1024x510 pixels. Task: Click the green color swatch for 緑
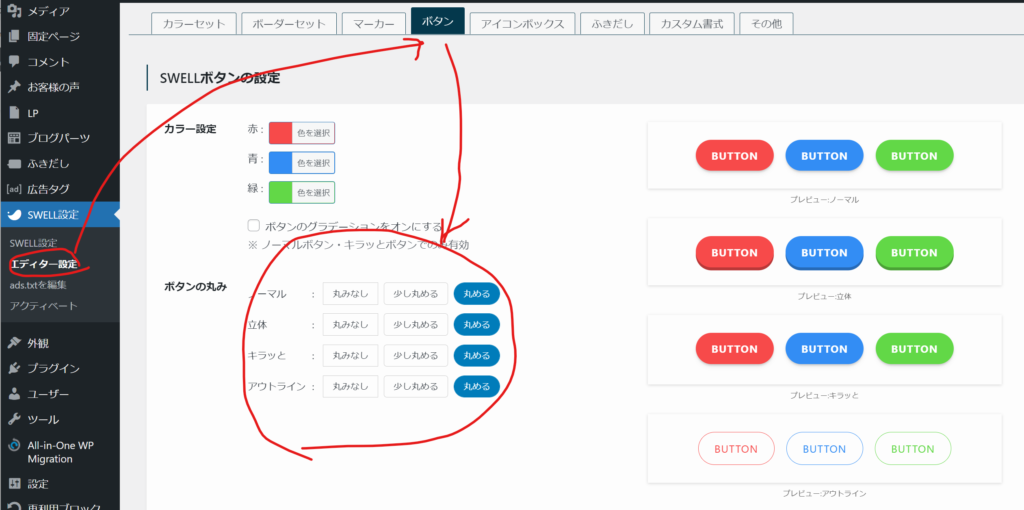(x=280, y=192)
